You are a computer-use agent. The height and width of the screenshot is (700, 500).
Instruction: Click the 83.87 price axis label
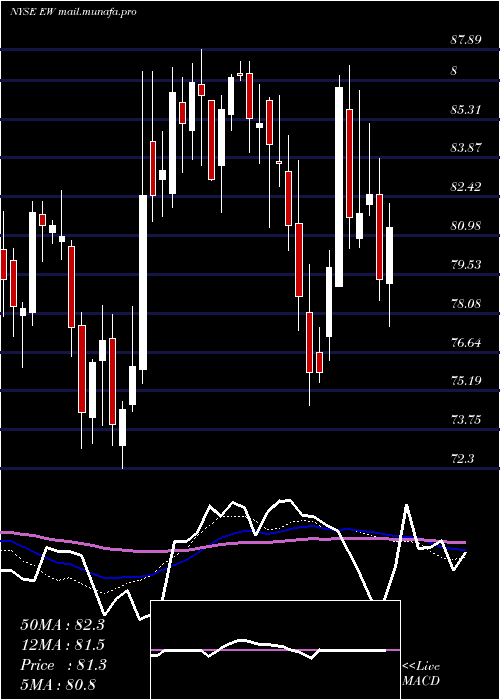click(x=466, y=148)
